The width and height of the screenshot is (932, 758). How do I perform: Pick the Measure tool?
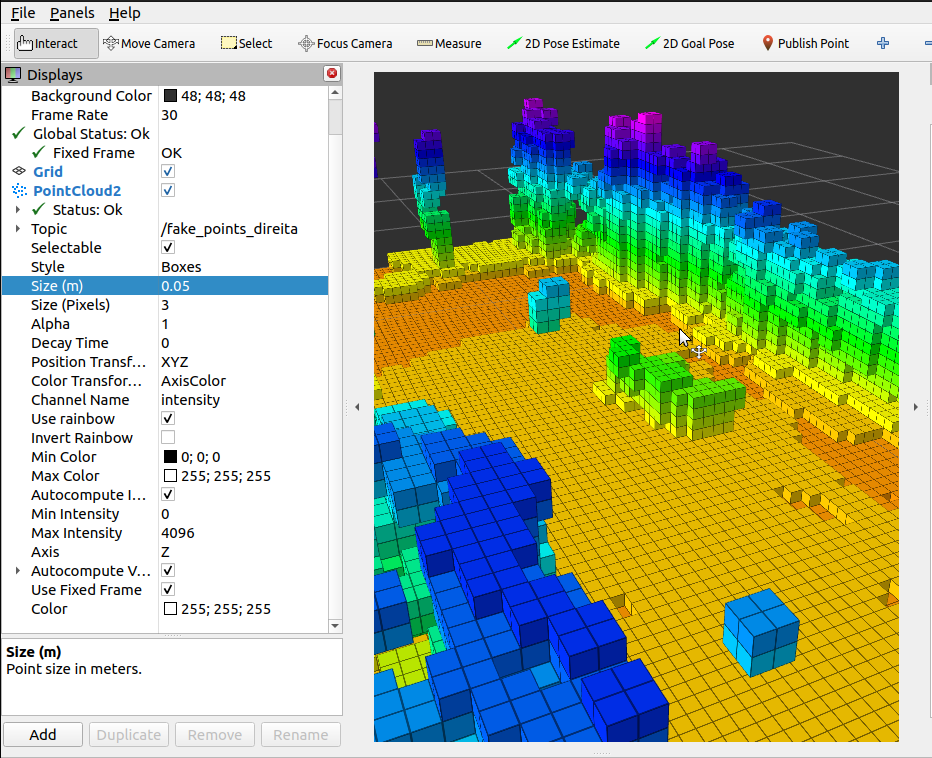click(449, 43)
